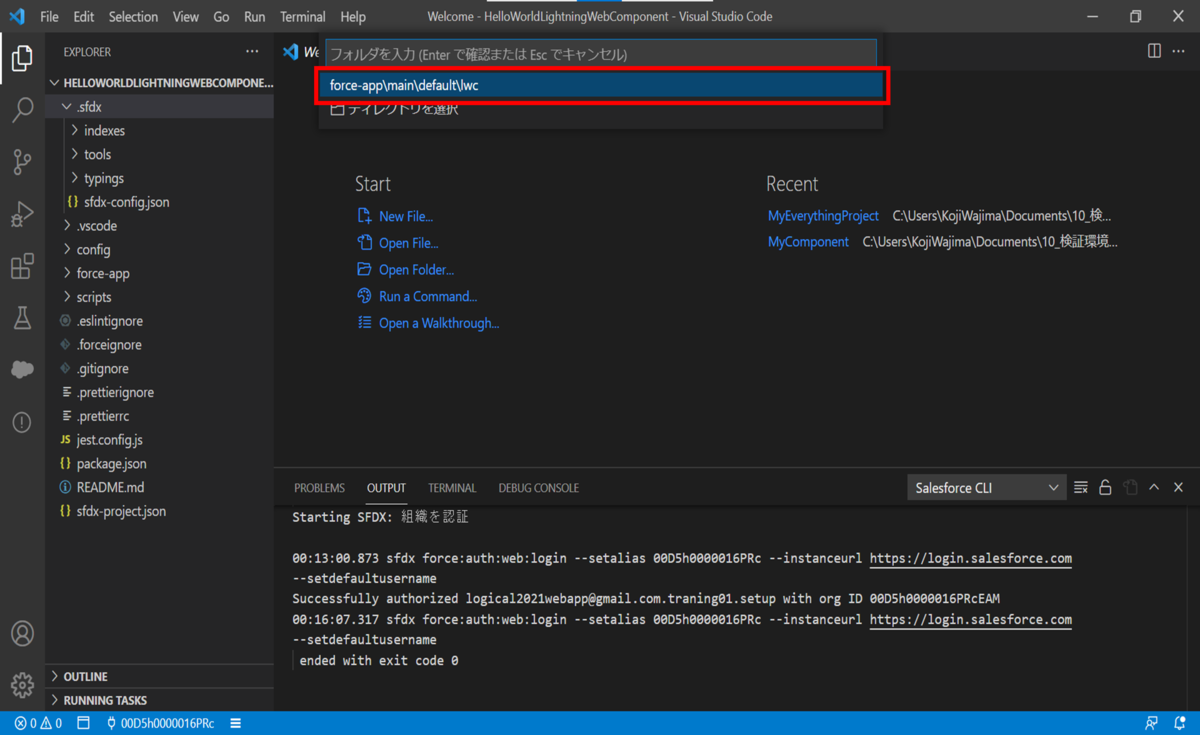Maximize the panel with the up chevron
The width and height of the screenshot is (1200, 735).
[1154, 488]
